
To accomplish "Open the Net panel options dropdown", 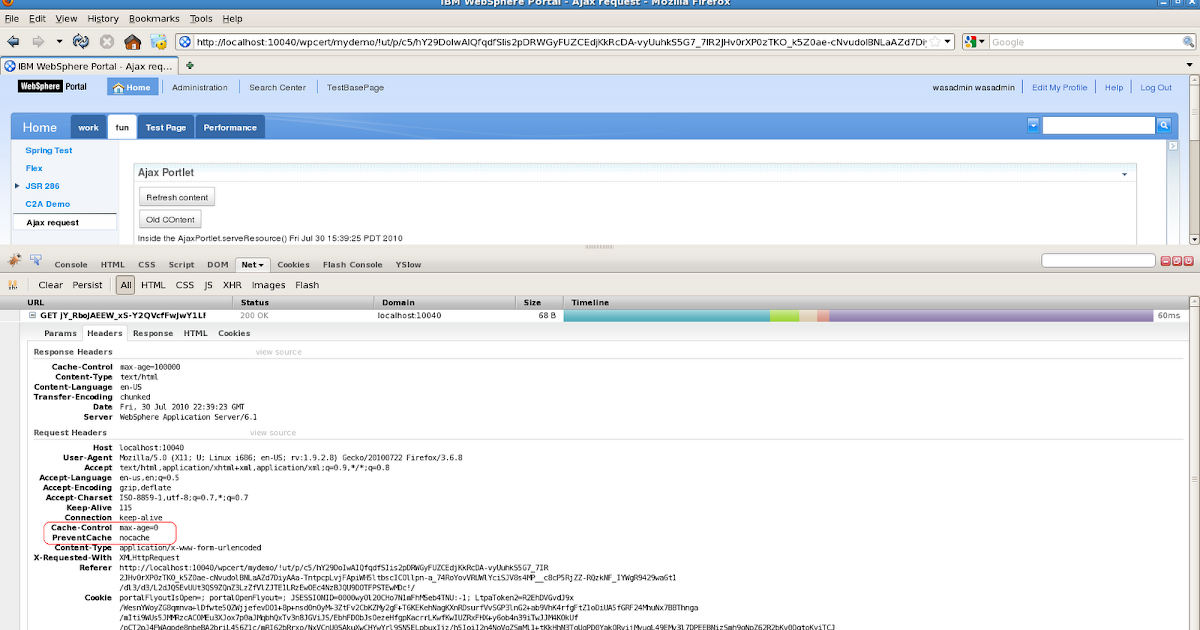I will [x=260, y=265].
